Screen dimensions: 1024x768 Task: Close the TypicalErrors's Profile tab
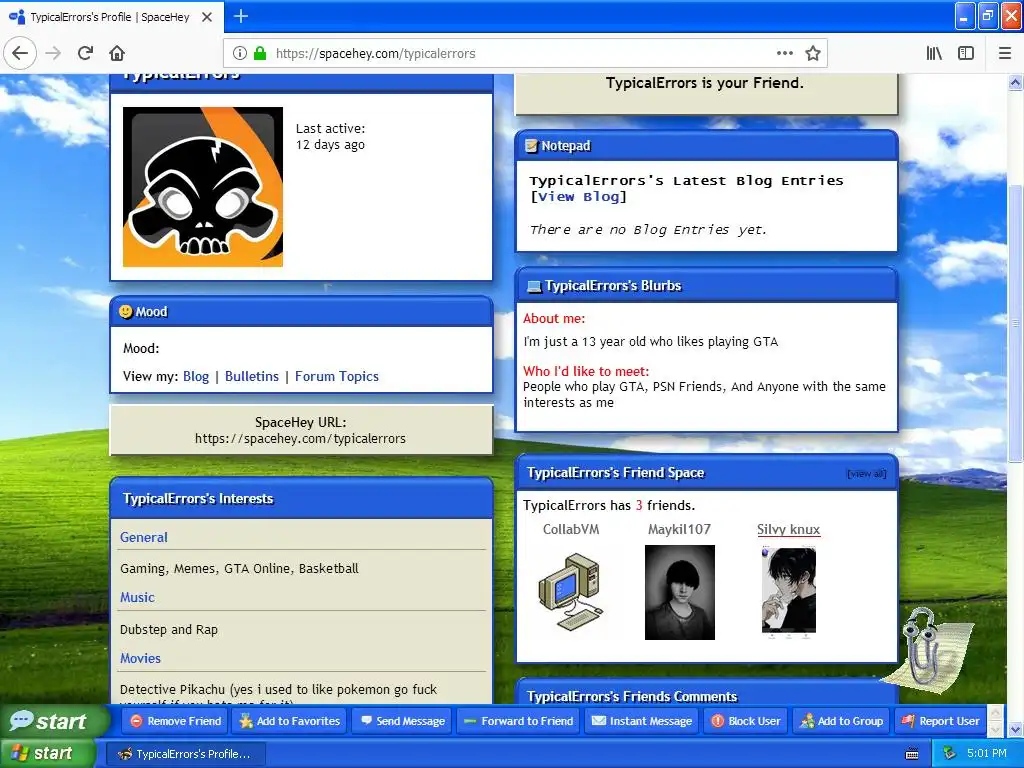point(207,17)
